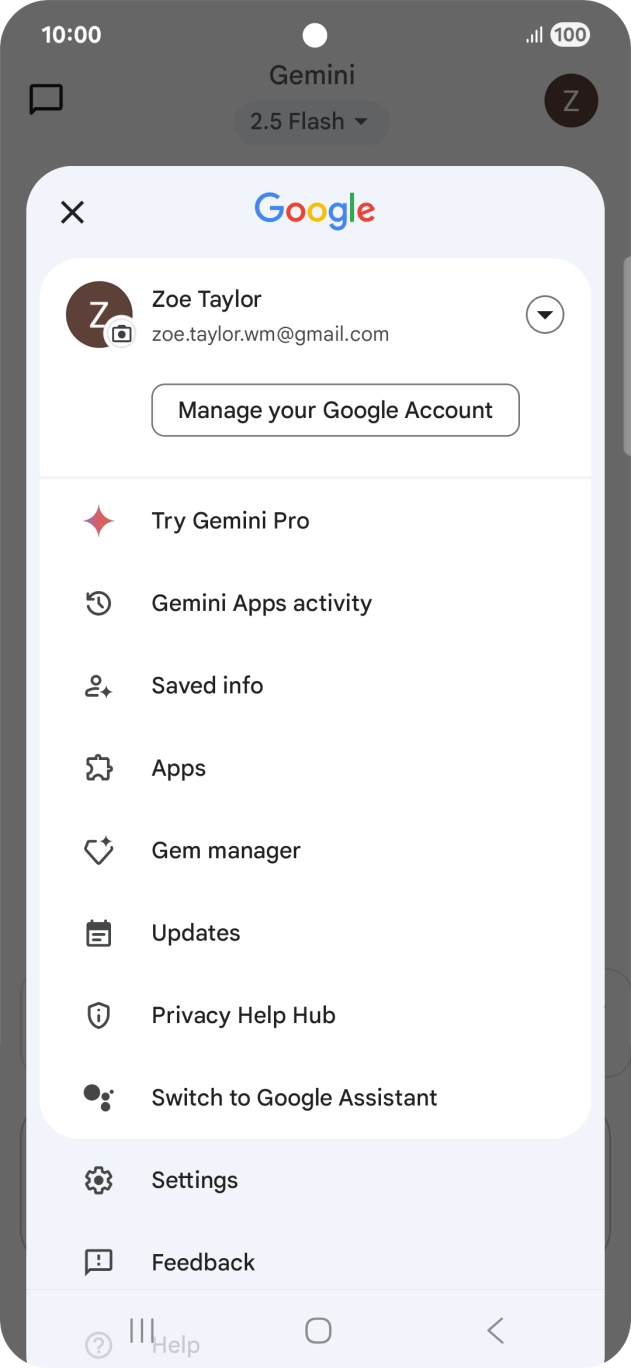The width and height of the screenshot is (631, 1368).
Task: Expand the account switcher arrow
Action: (x=545, y=316)
